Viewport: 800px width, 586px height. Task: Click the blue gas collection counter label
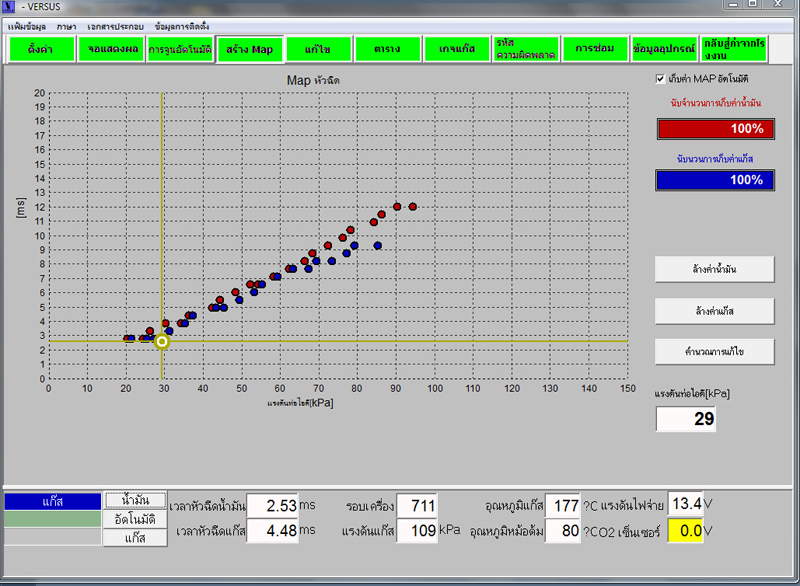click(x=715, y=159)
